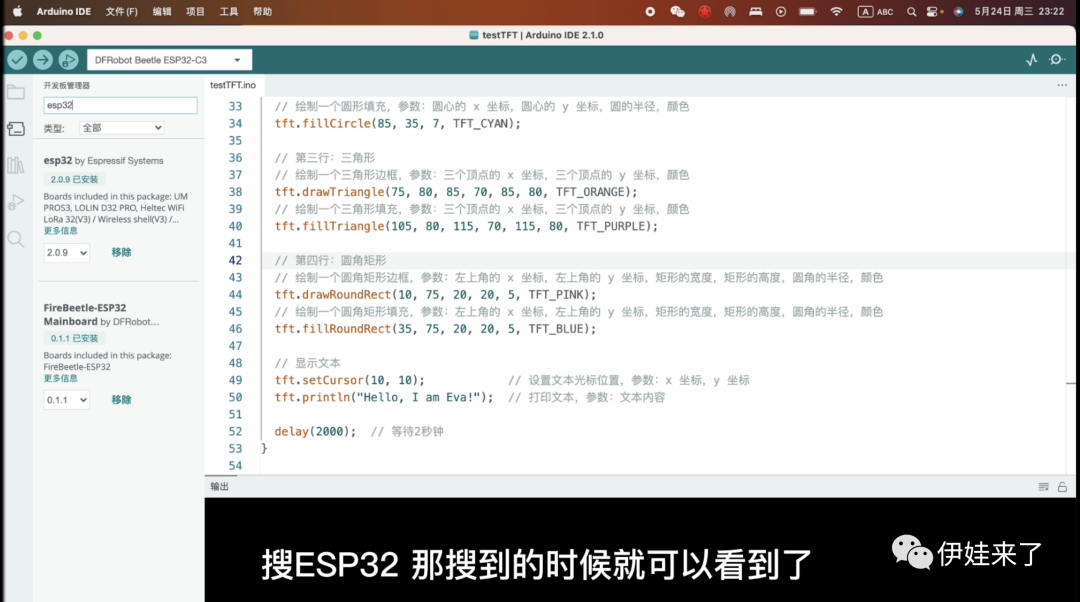The width and height of the screenshot is (1080, 602).
Task: Open the 工具 menu
Action: click(229, 11)
